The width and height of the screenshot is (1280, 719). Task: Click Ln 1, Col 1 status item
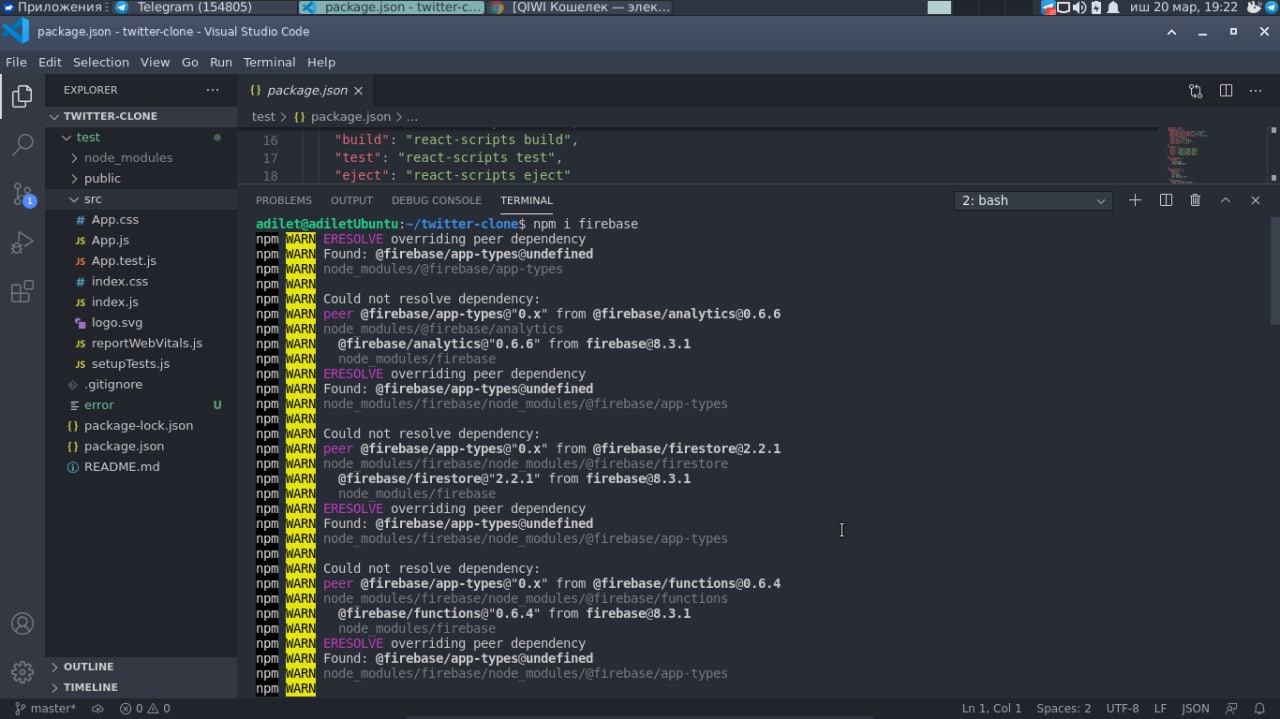[991, 708]
